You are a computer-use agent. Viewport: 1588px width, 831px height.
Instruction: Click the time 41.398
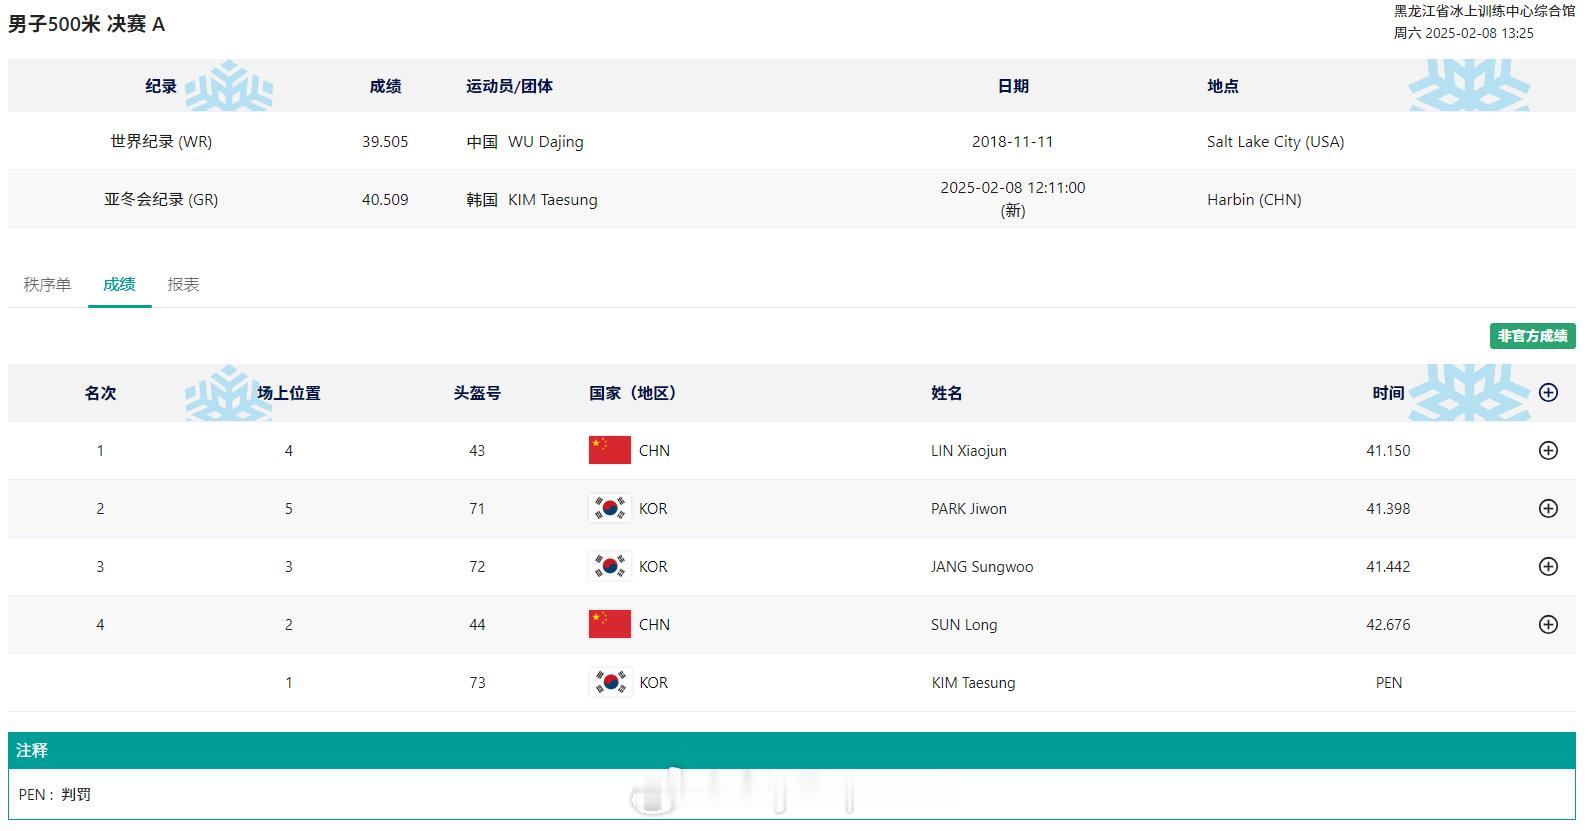coord(1388,509)
